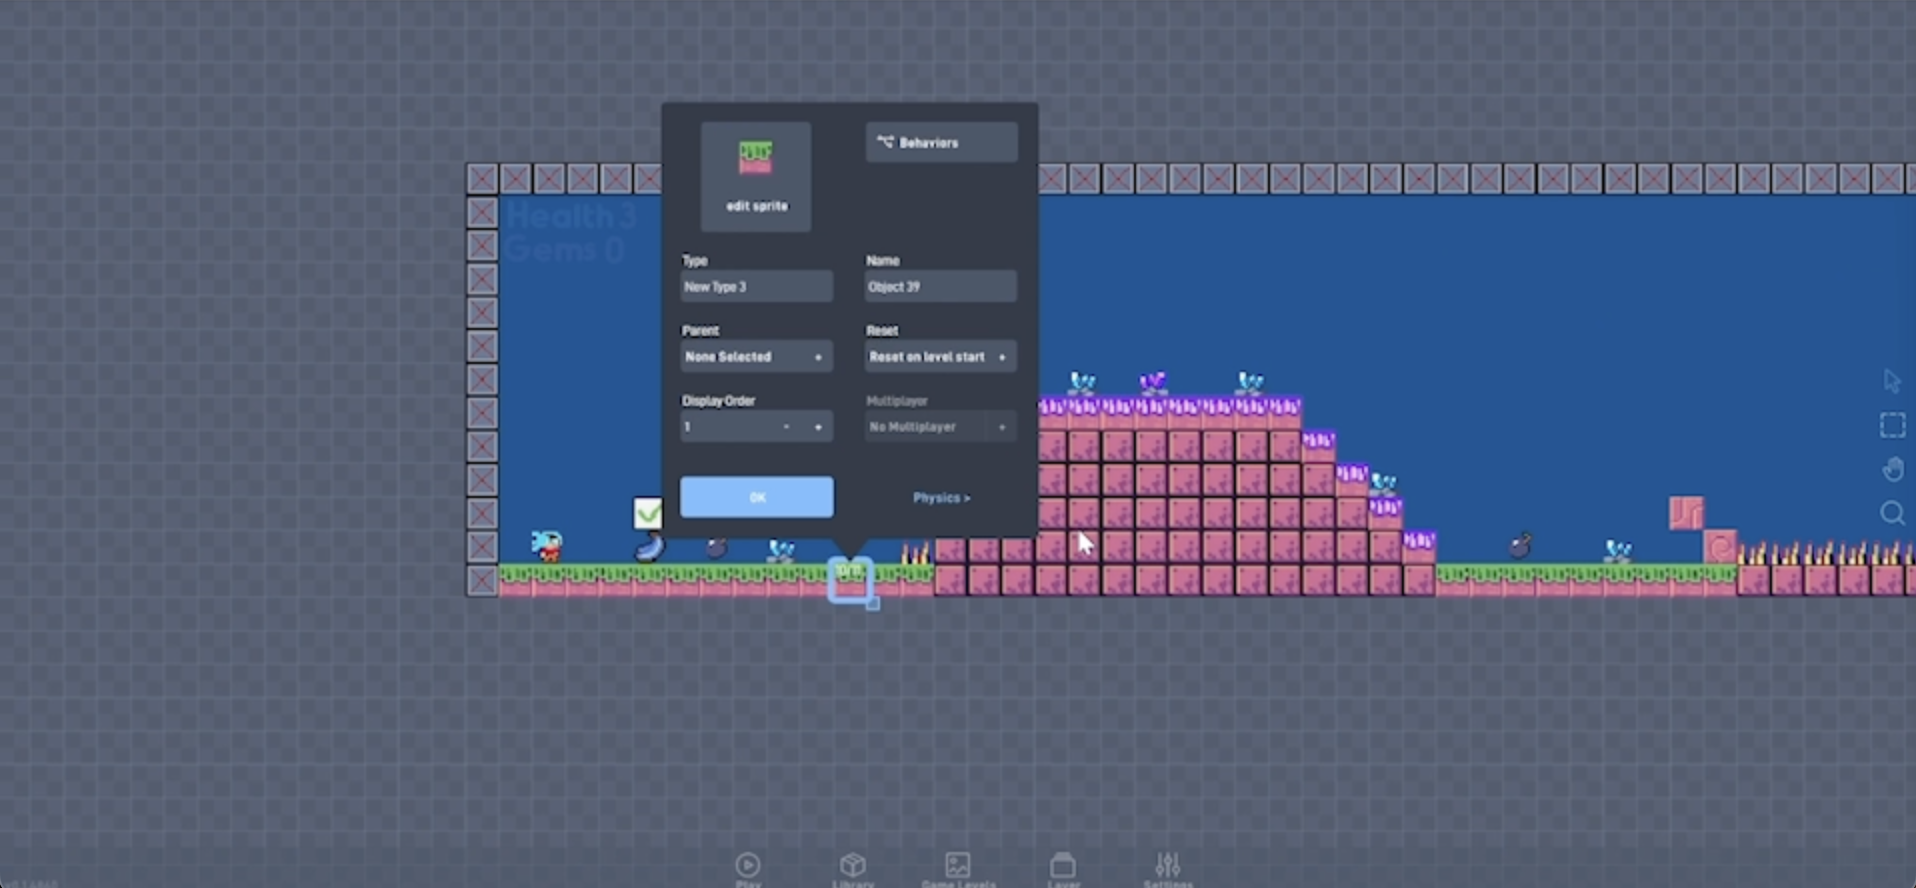
Task: Select the arrow pointer tool
Action: pos(1891,381)
